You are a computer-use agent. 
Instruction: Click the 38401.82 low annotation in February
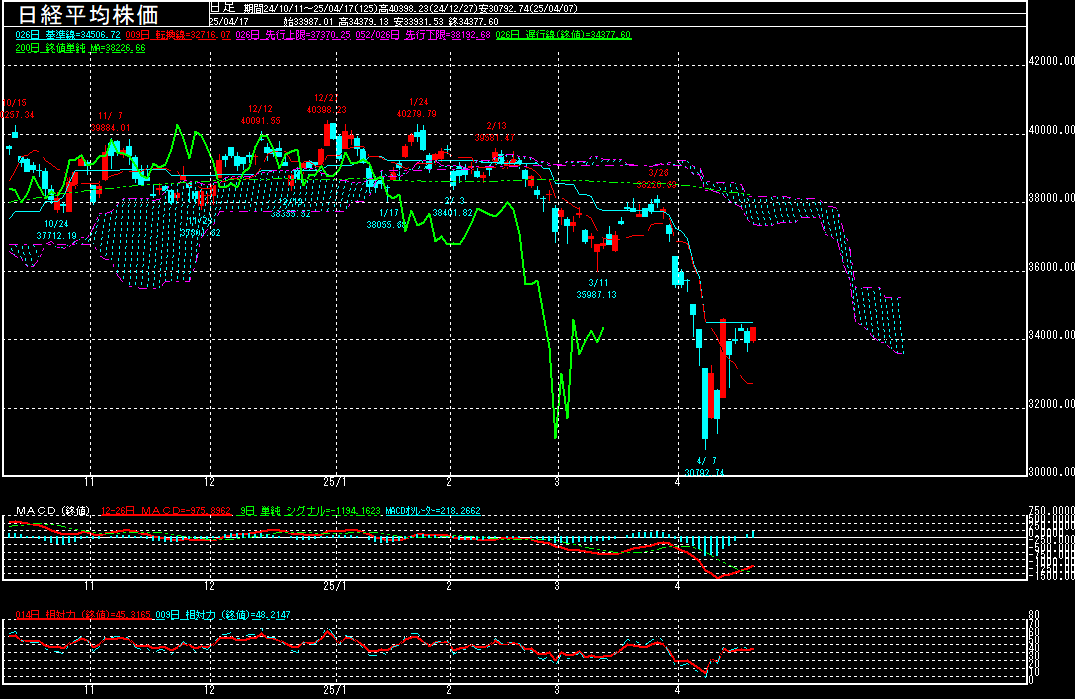coord(453,206)
